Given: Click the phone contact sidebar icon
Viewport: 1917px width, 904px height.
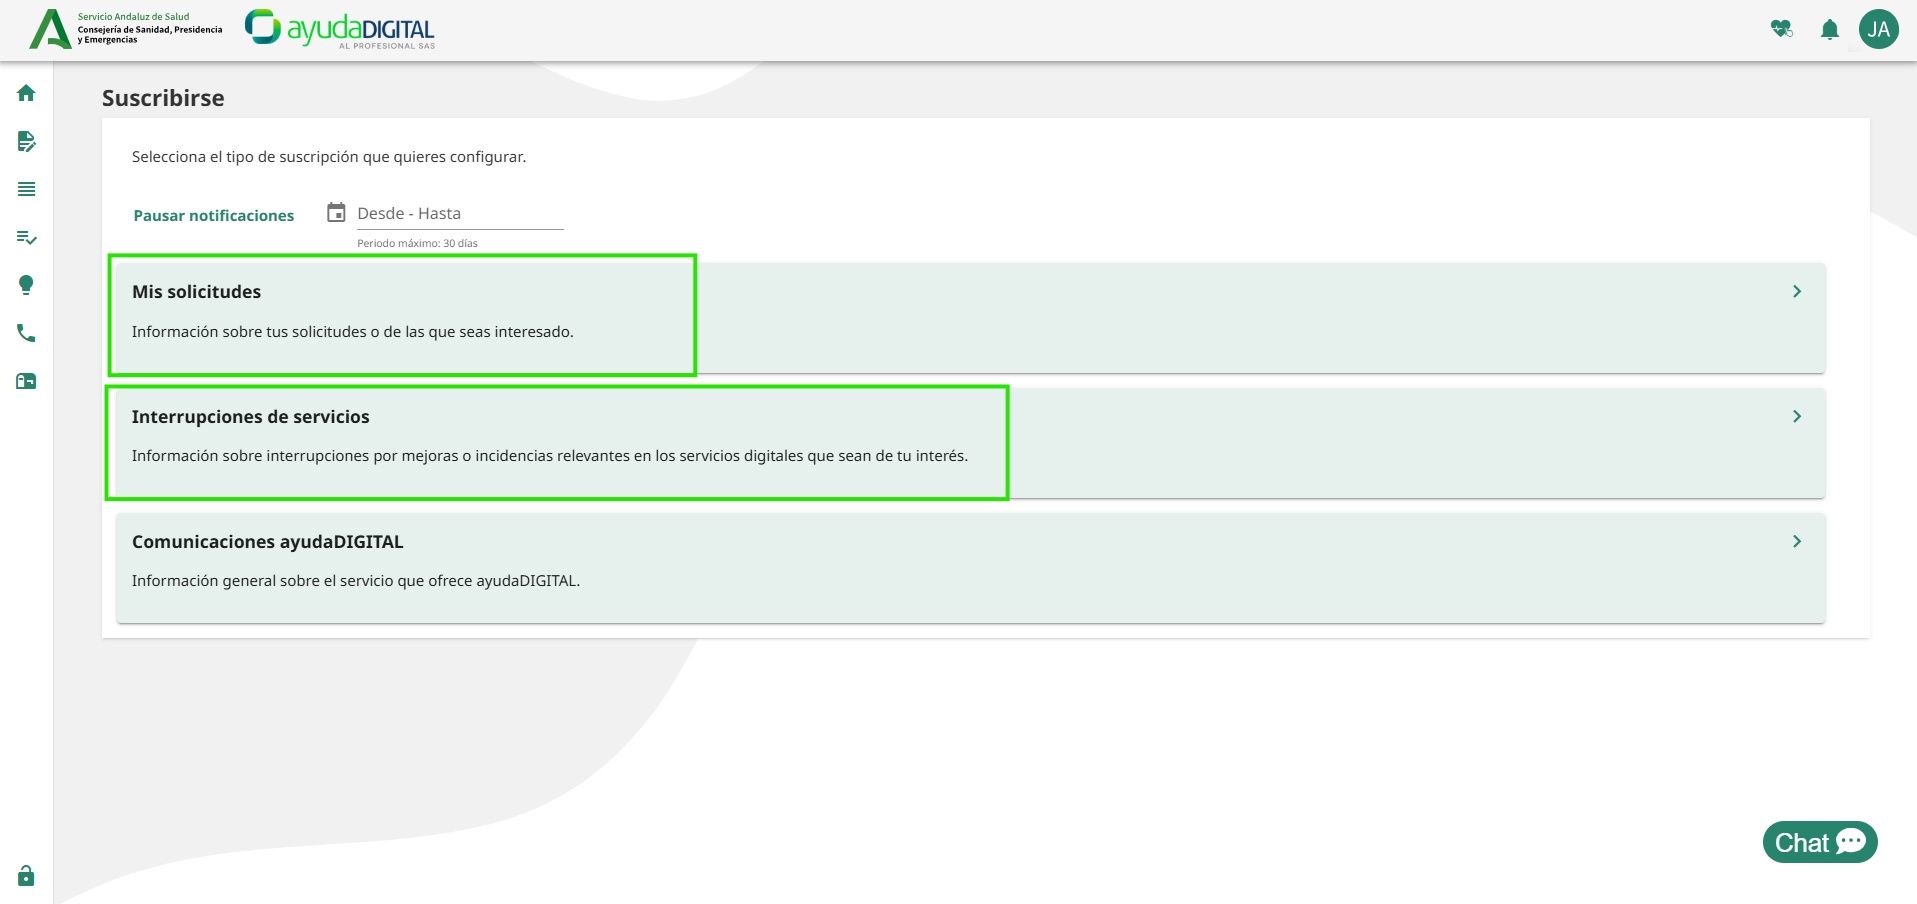Looking at the screenshot, I should (x=26, y=333).
